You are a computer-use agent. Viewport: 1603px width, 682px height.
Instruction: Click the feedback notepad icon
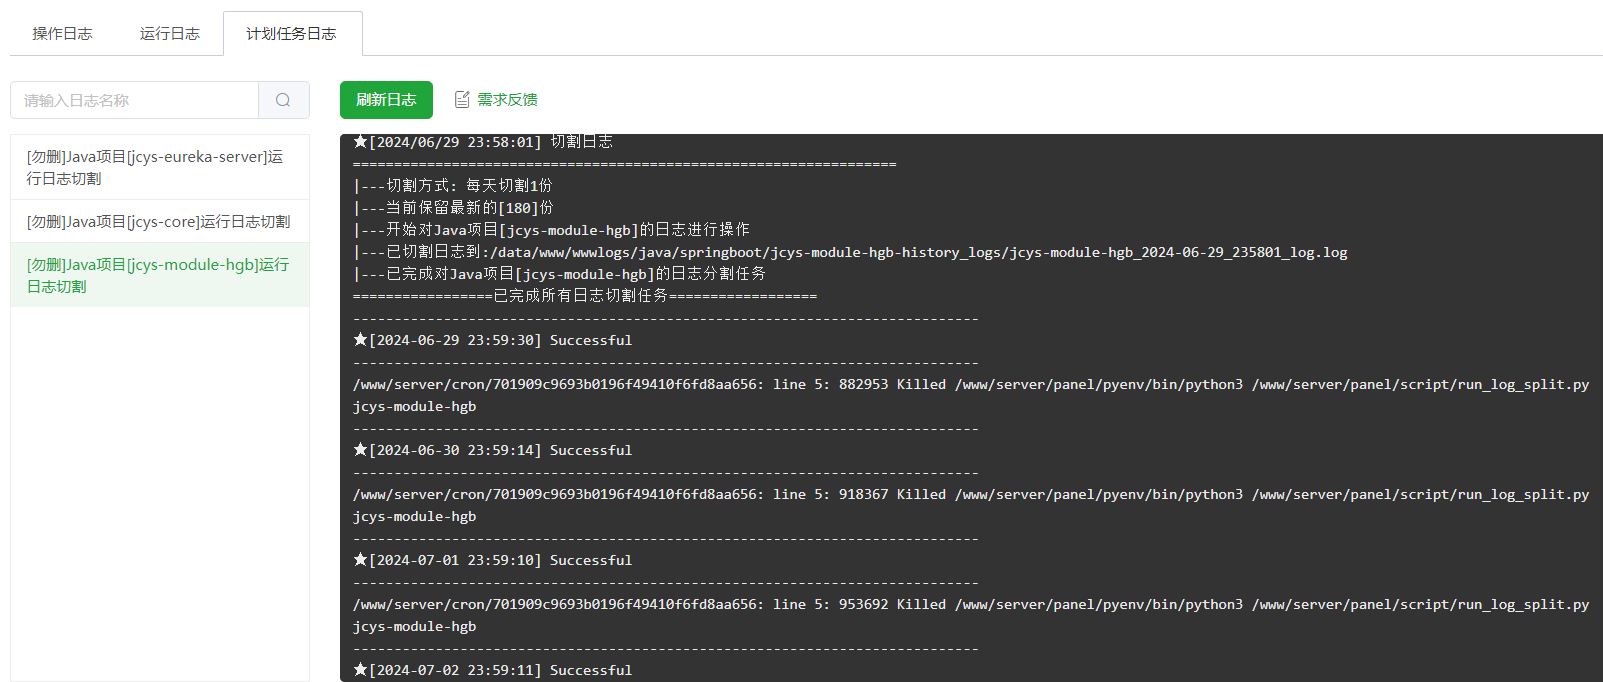[462, 100]
